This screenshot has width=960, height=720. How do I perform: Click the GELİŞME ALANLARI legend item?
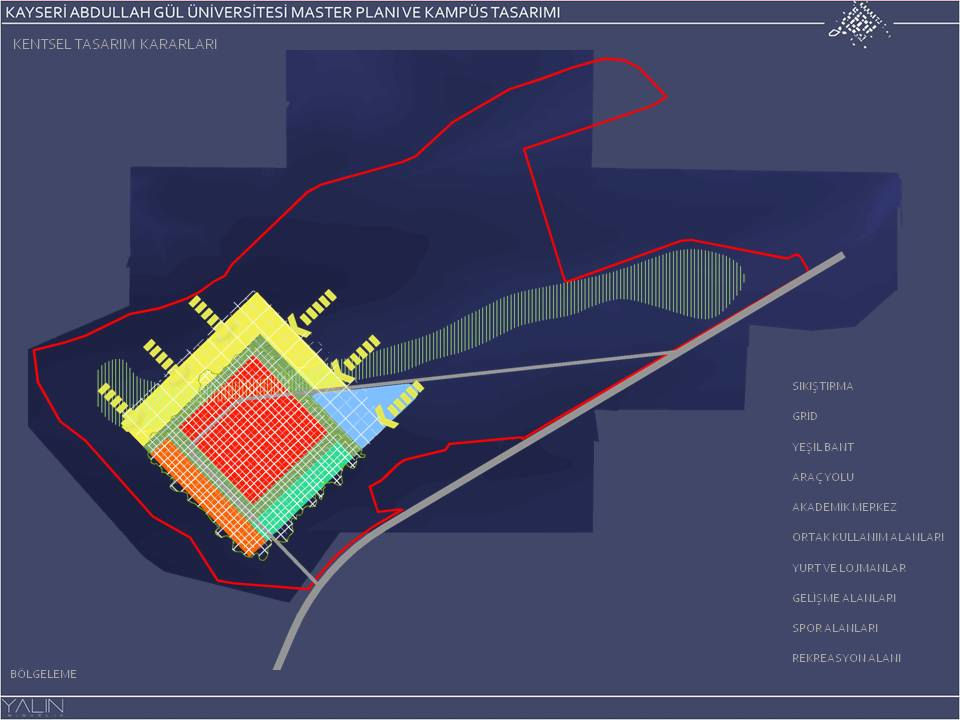843,598
